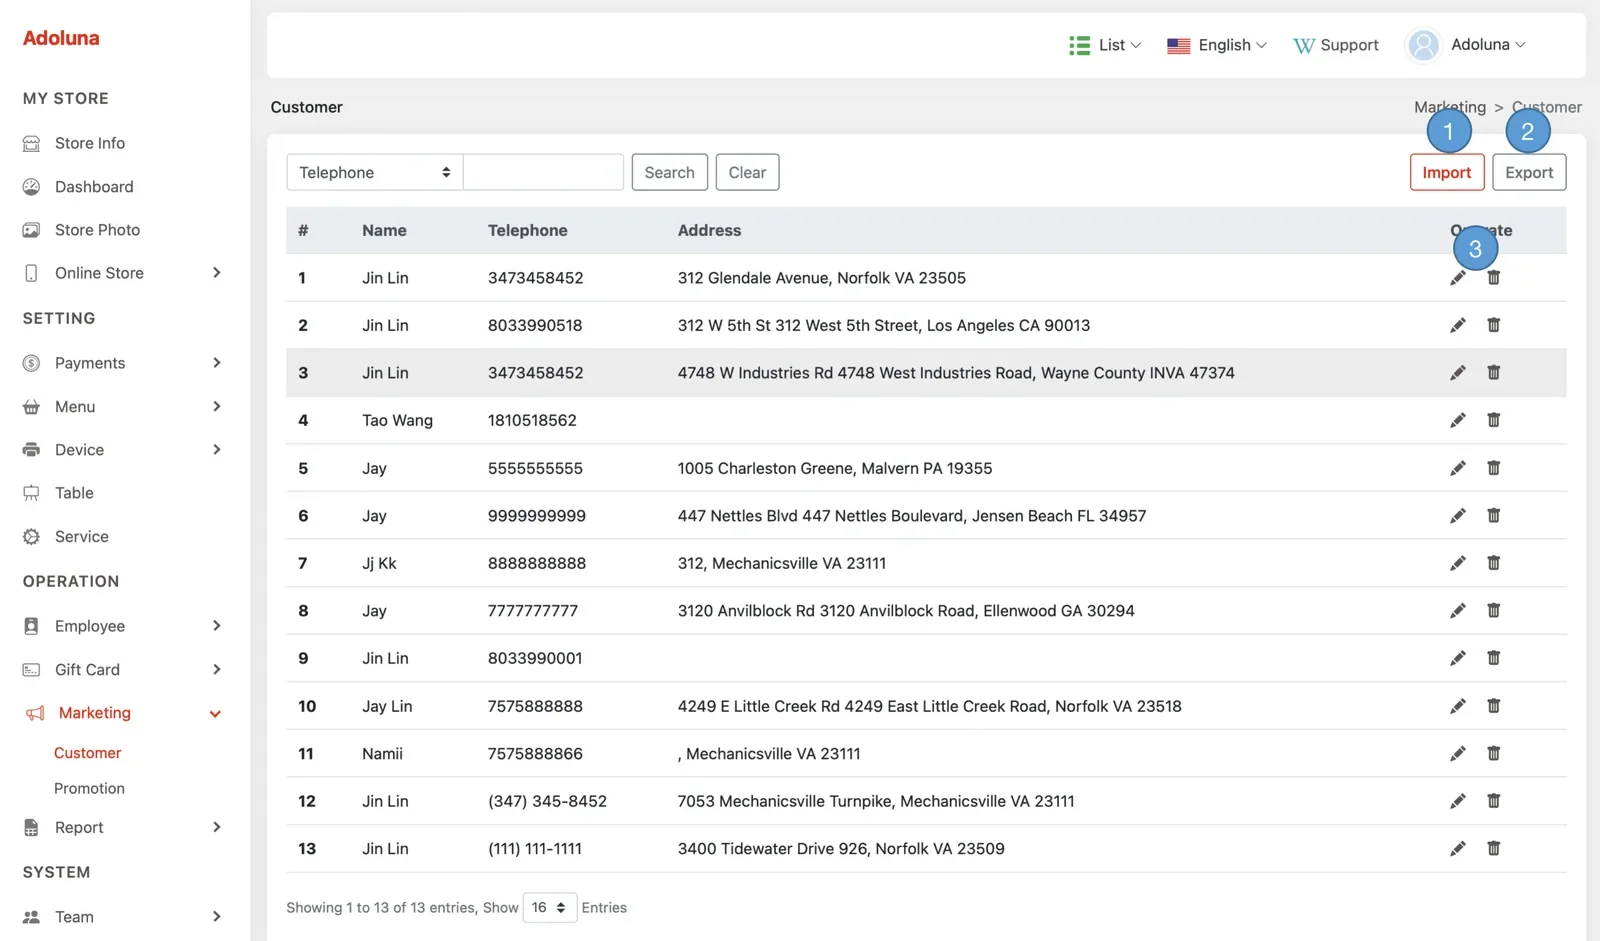The height and width of the screenshot is (941, 1600).
Task: Edit customer with phone 9999999999
Action: coord(1458,516)
